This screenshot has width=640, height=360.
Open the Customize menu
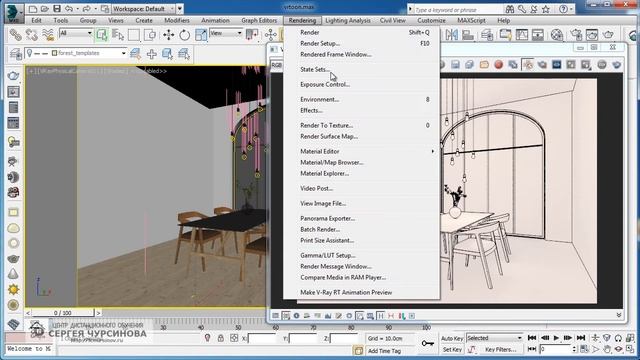pos(431,20)
